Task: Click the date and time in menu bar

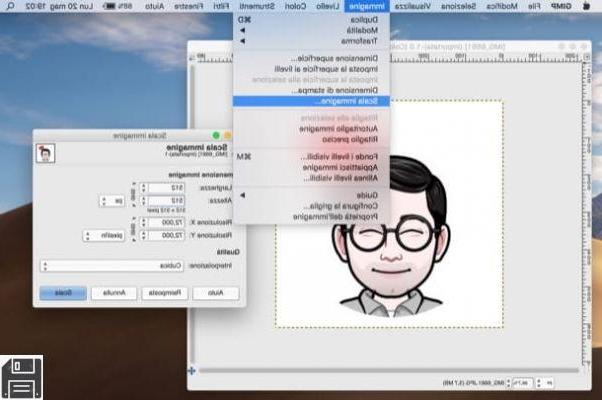Action: point(59,6)
